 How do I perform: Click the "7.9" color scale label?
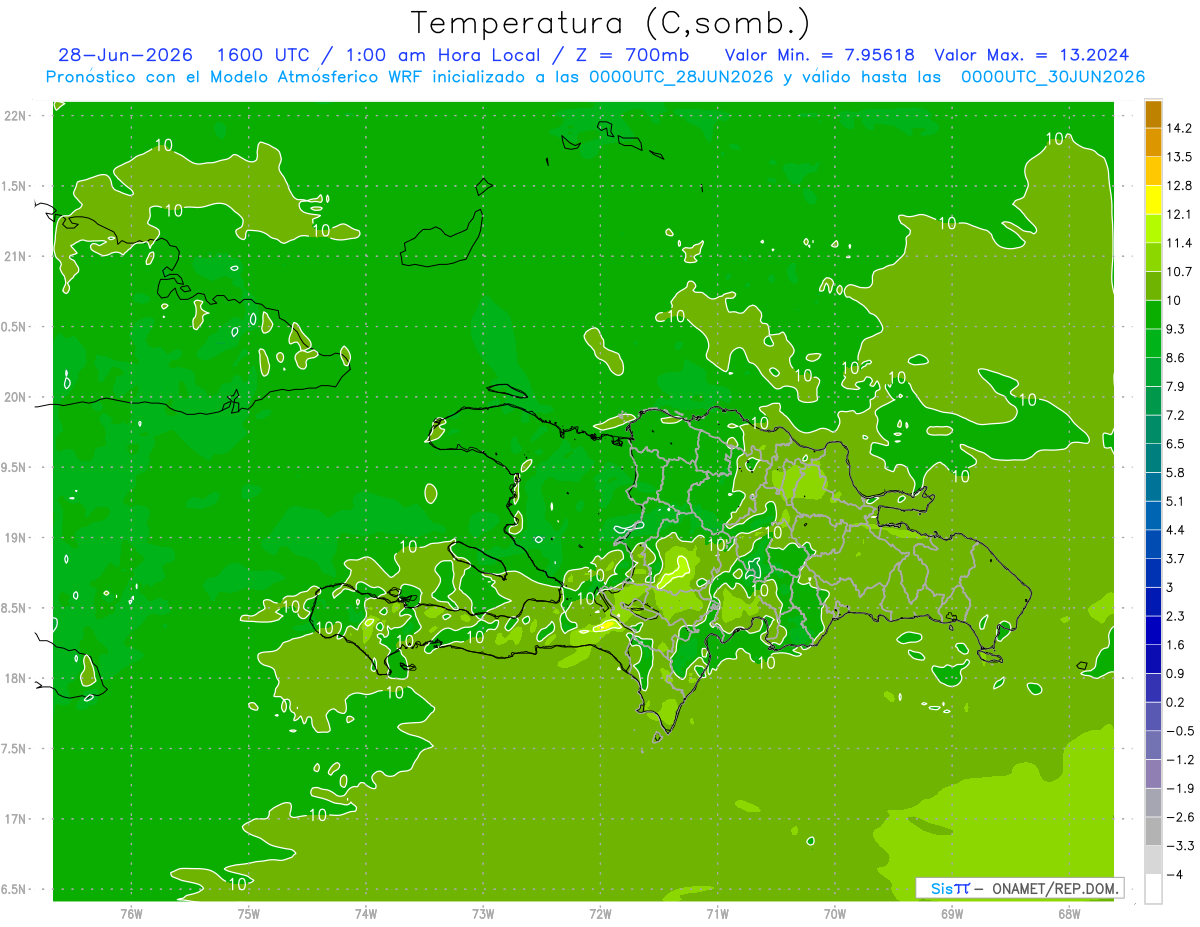click(x=1176, y=387)
